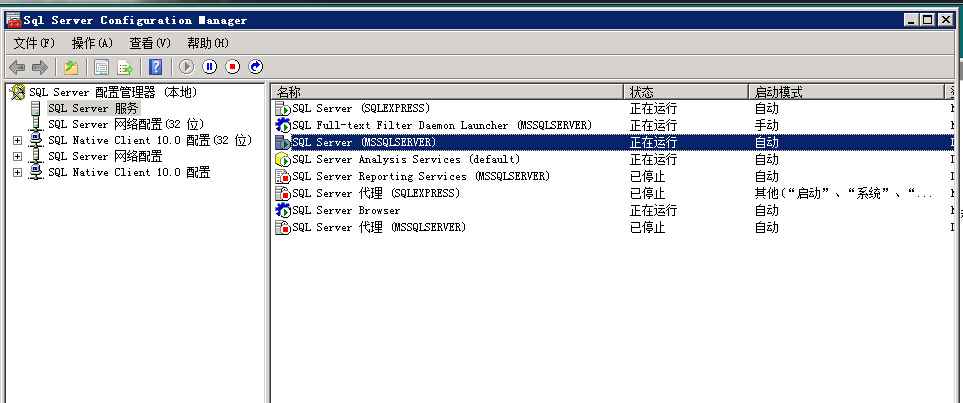Select the SQL Server (SQLEXPRESS) service name
The width and height of the screenshot is (963, 403).
point(361,109)
